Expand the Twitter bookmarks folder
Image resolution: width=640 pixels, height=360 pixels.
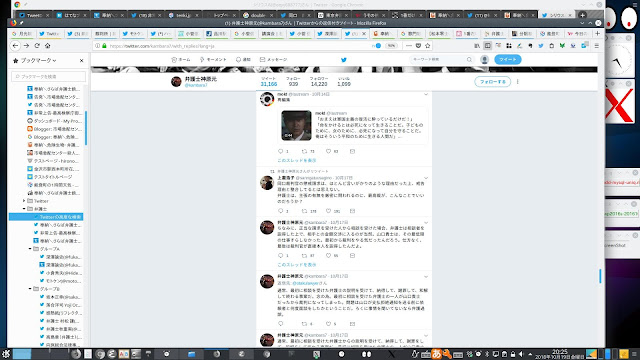coord(24,201)
